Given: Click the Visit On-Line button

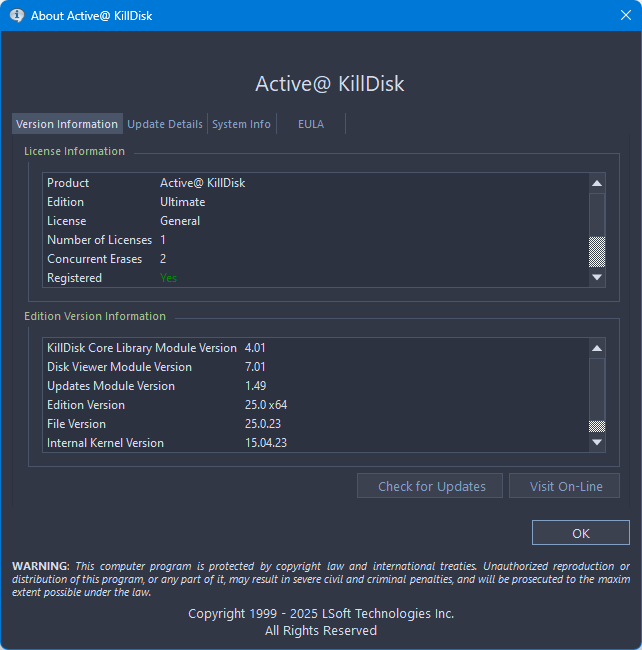Looking at the screenshot, I should point(564,486).
